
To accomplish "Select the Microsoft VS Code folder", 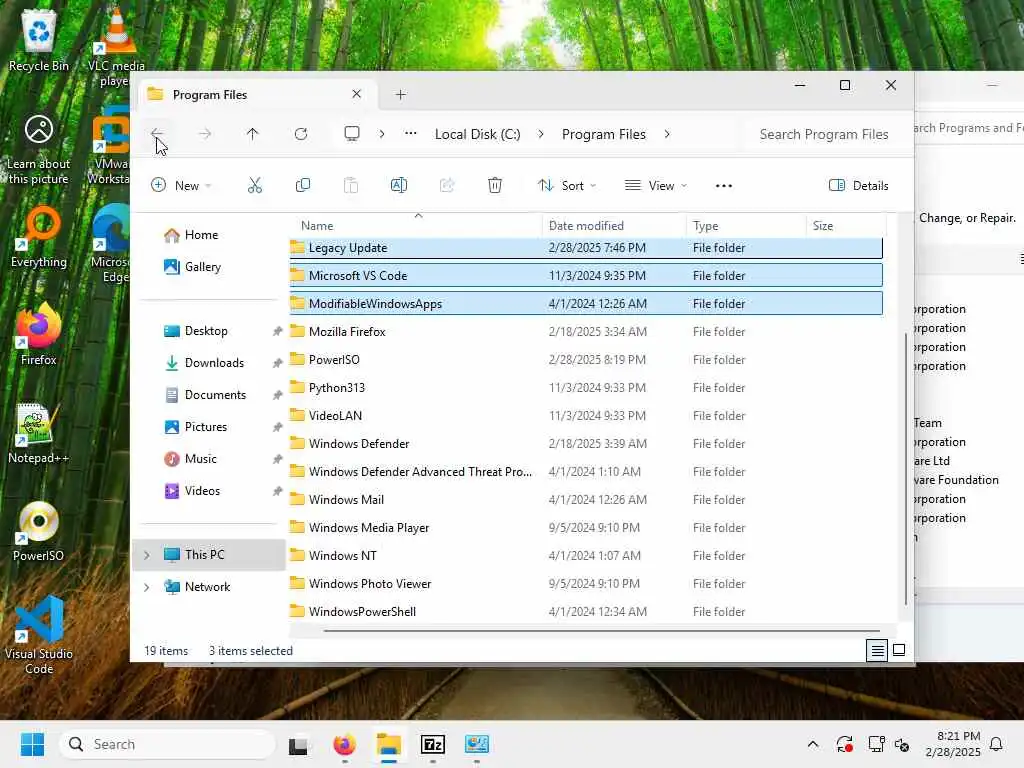I will (586, 276).
